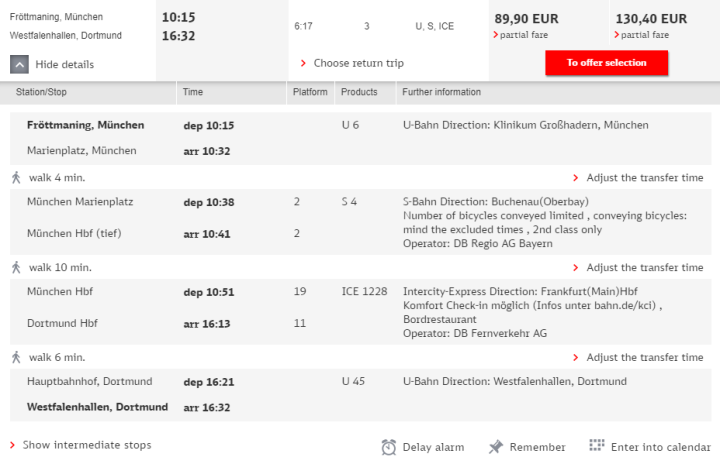Open partial fare info under 130,40 EUR
The height and width of the screenshot is (464, 720).
[x=645, y=35]
